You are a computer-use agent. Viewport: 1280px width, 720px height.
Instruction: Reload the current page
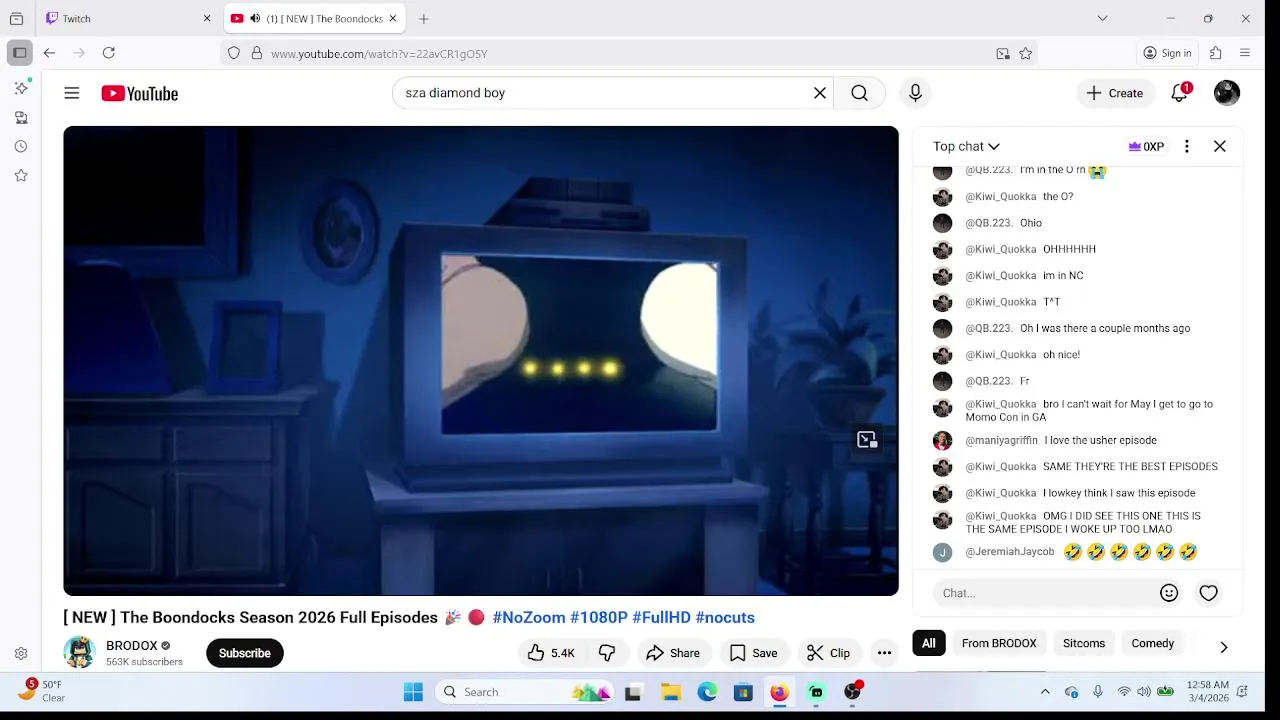click(x=109, y=53)
